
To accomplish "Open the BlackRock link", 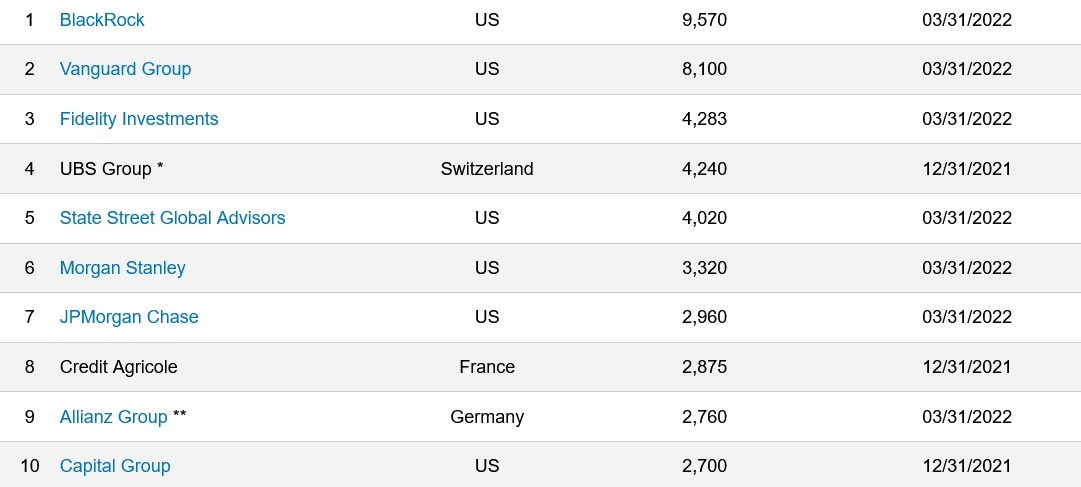I will point(102,20).
